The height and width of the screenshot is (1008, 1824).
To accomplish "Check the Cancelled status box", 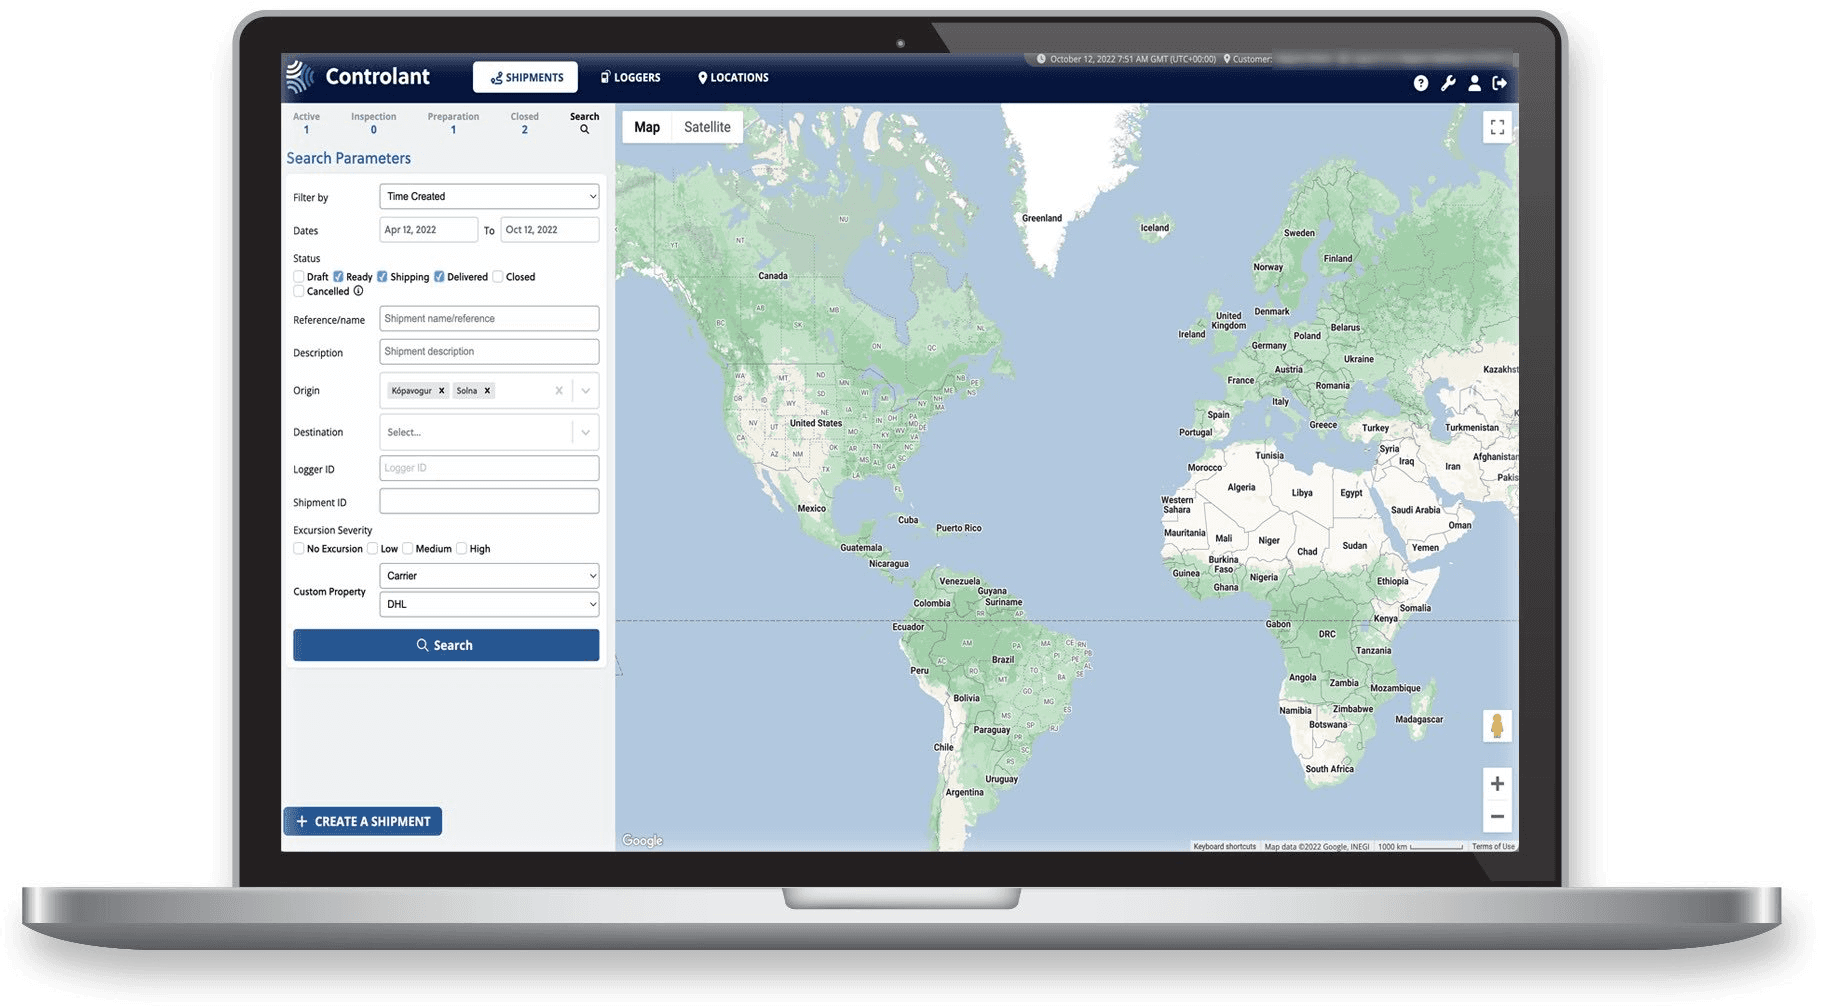I will [299, 291].
